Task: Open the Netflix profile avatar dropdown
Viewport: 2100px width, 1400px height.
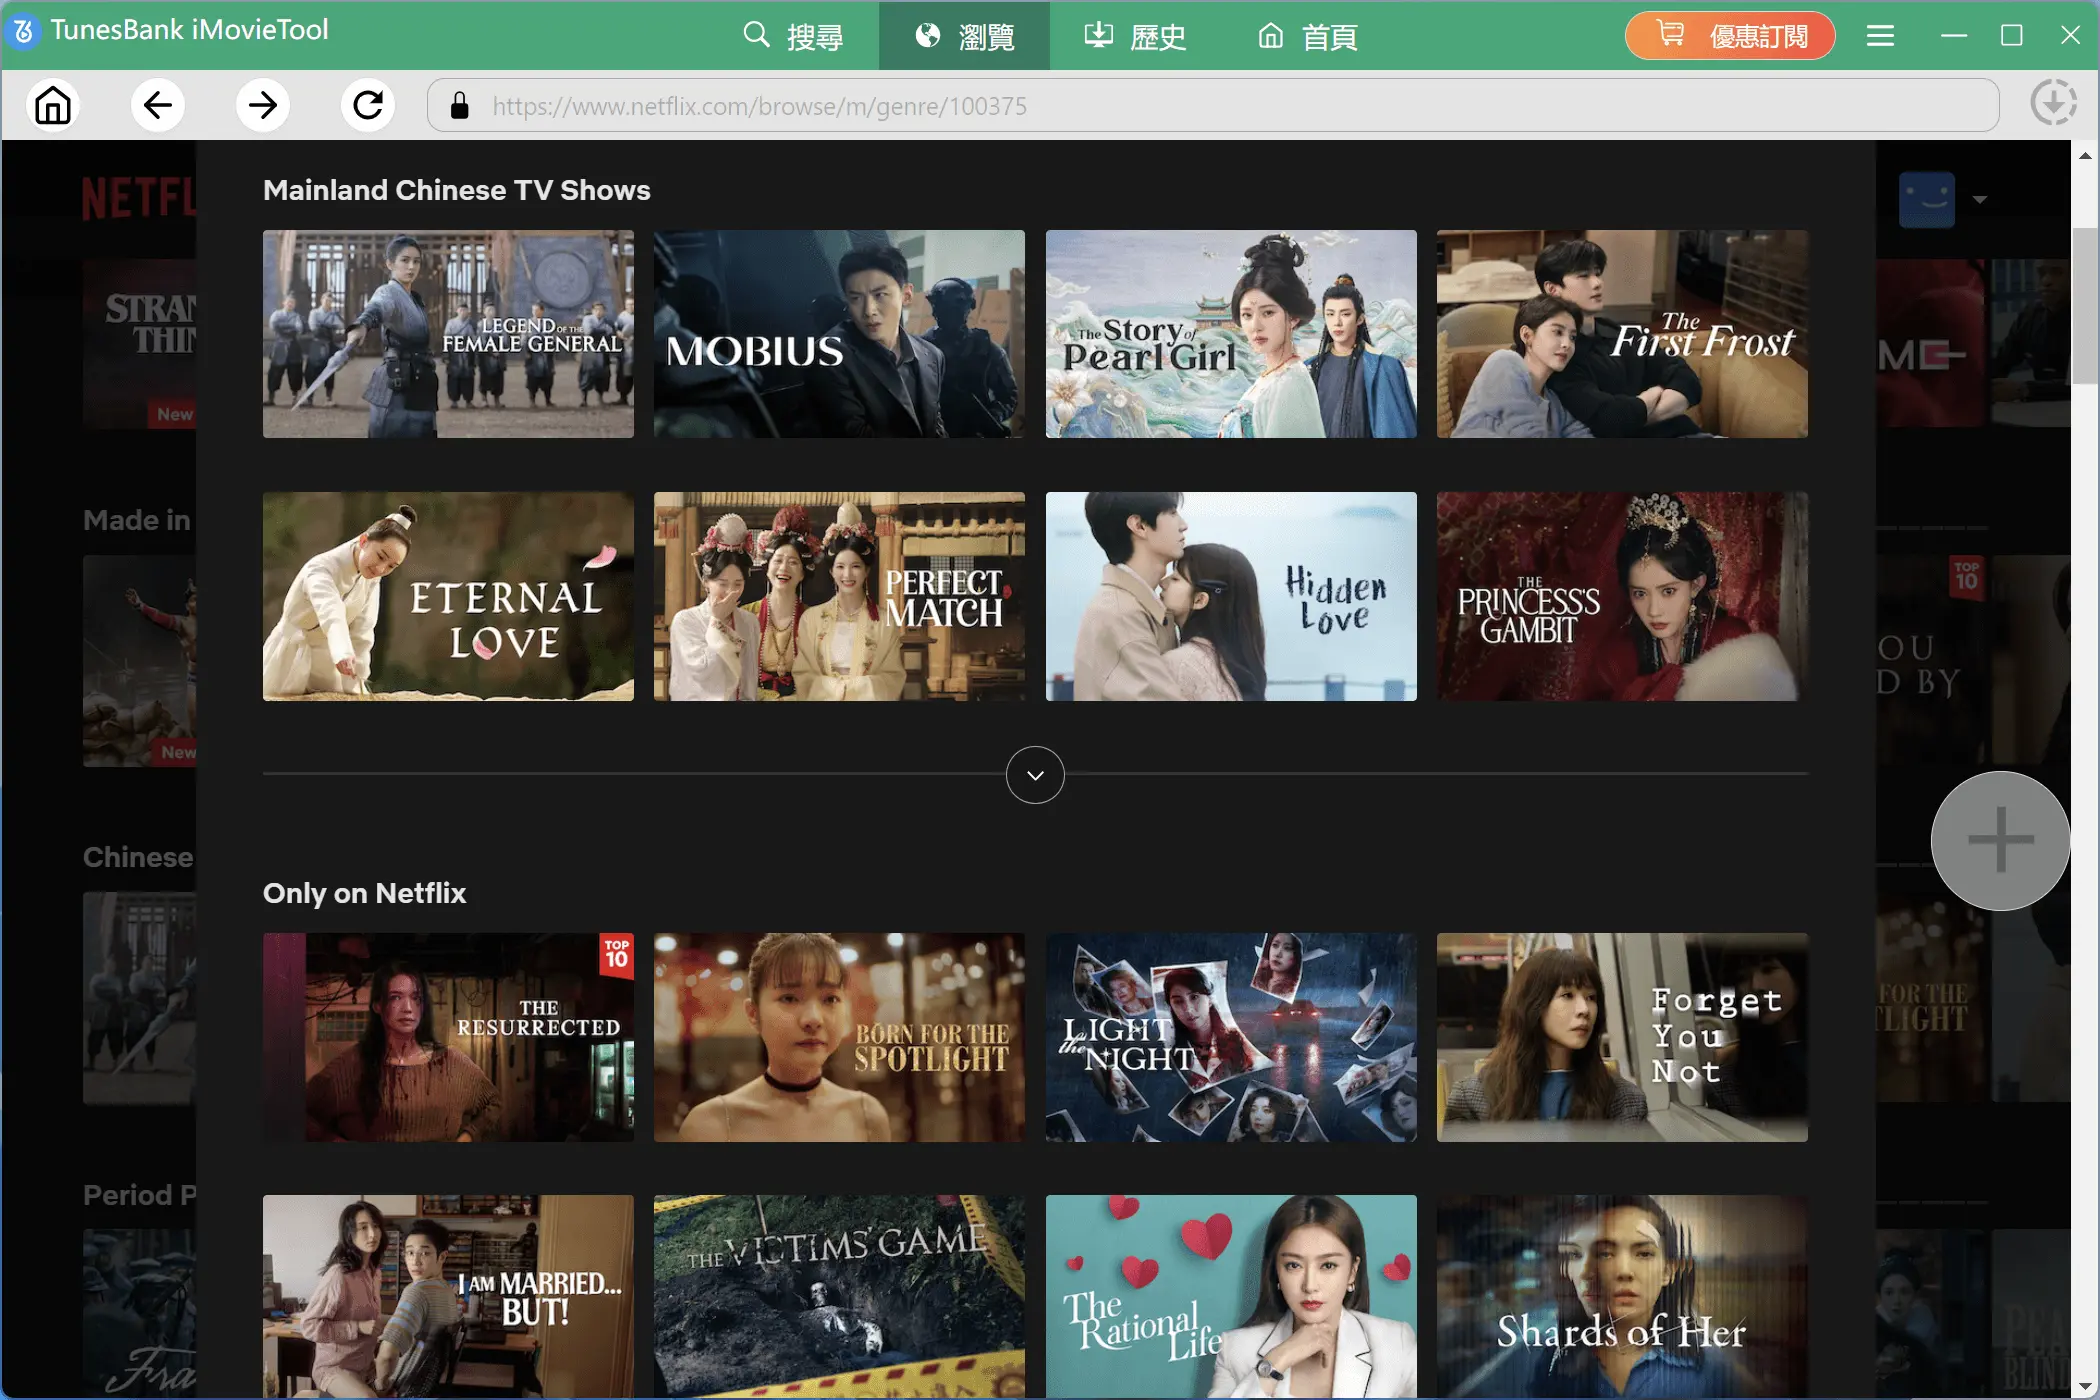Action: pyautogui.click(x=1927, y=198)
